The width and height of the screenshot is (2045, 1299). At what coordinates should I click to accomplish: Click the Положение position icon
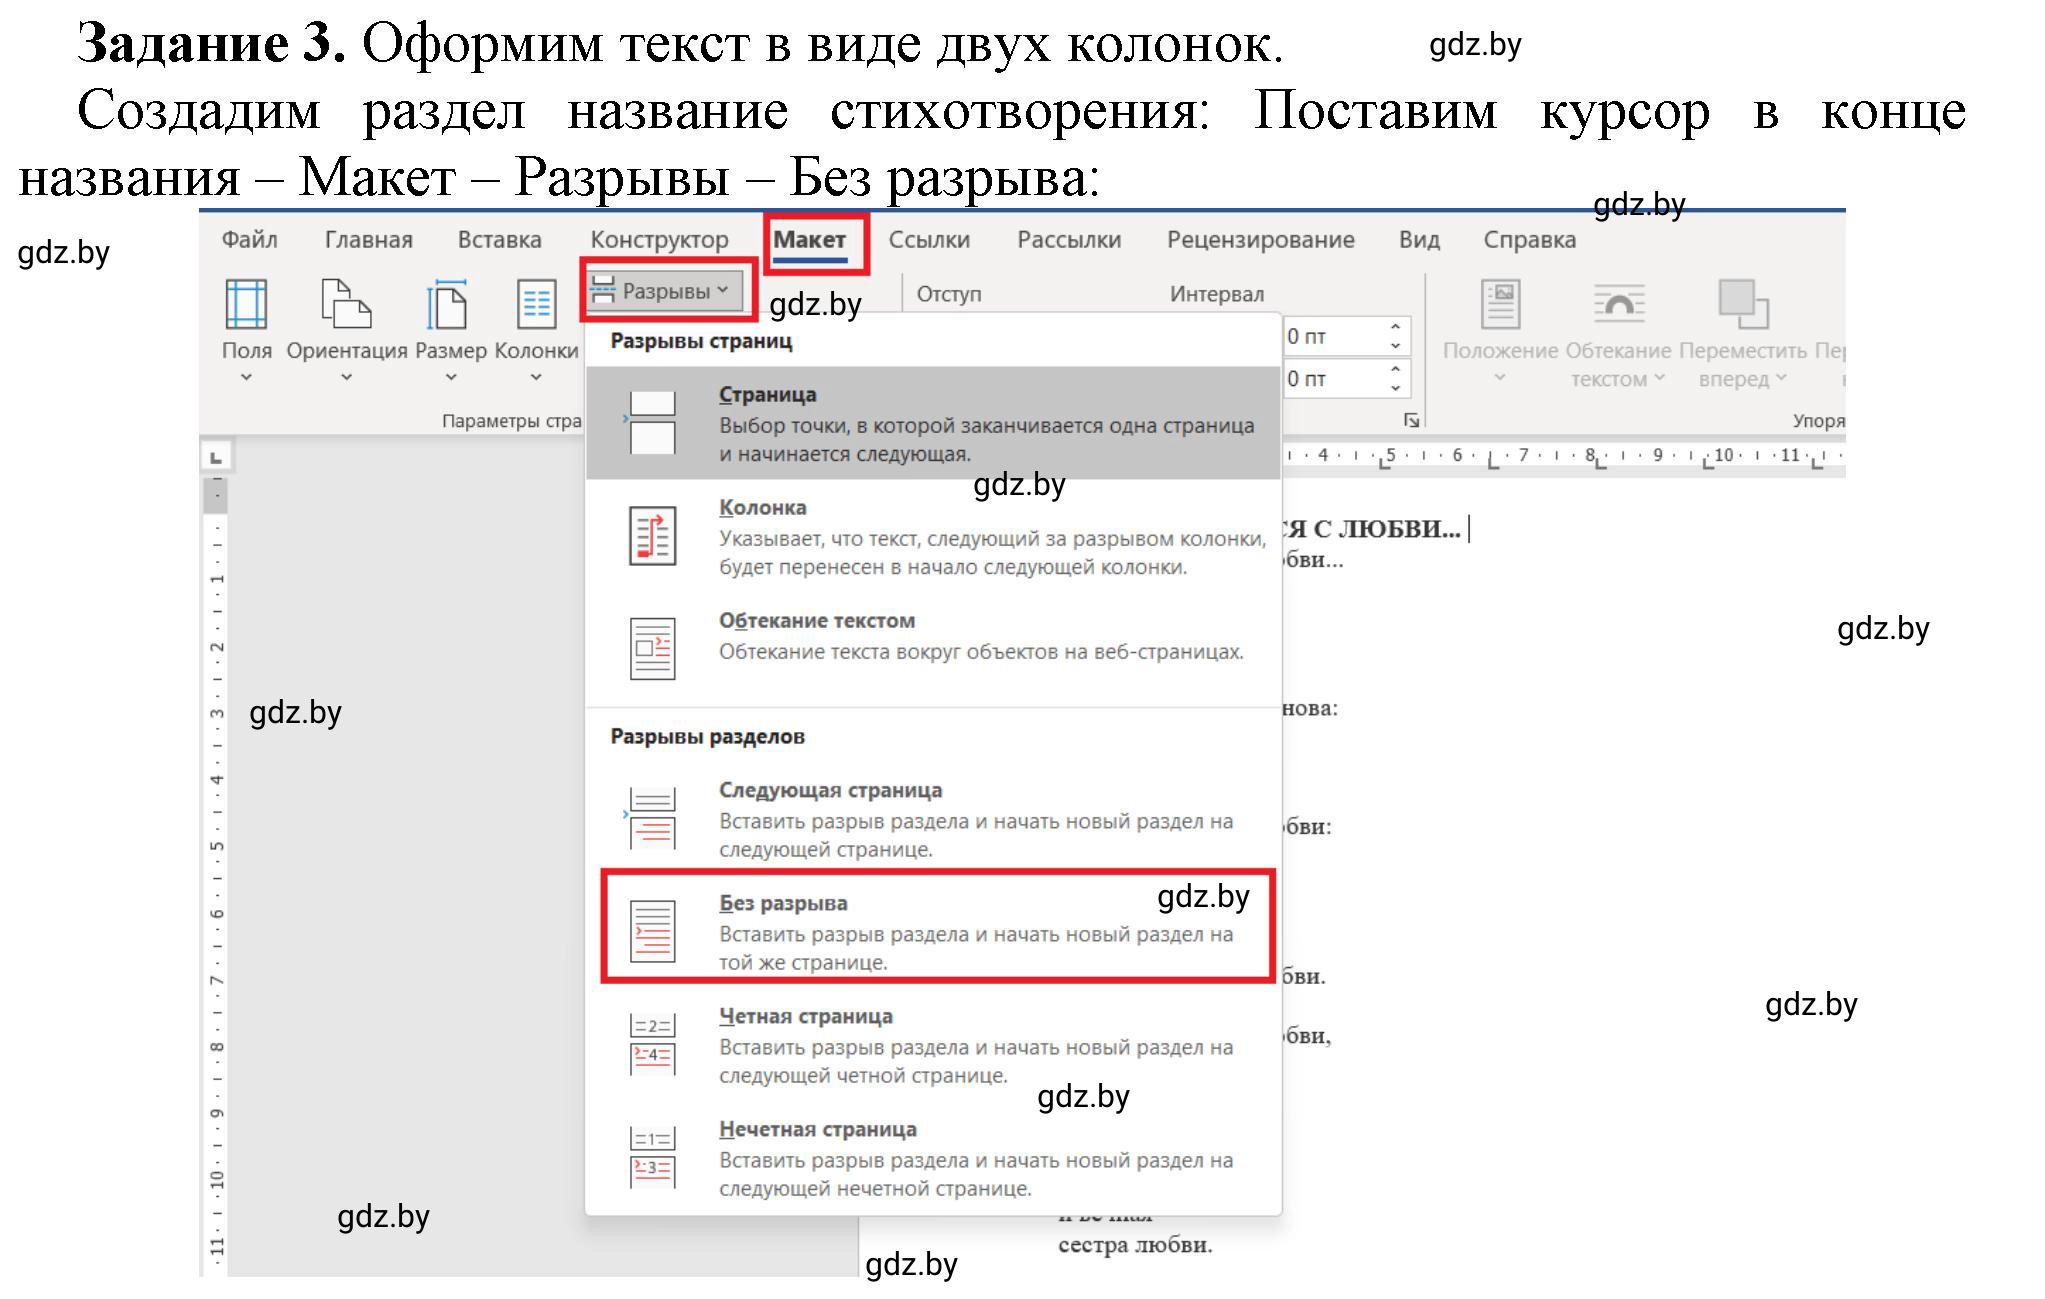coord(1501,304)
